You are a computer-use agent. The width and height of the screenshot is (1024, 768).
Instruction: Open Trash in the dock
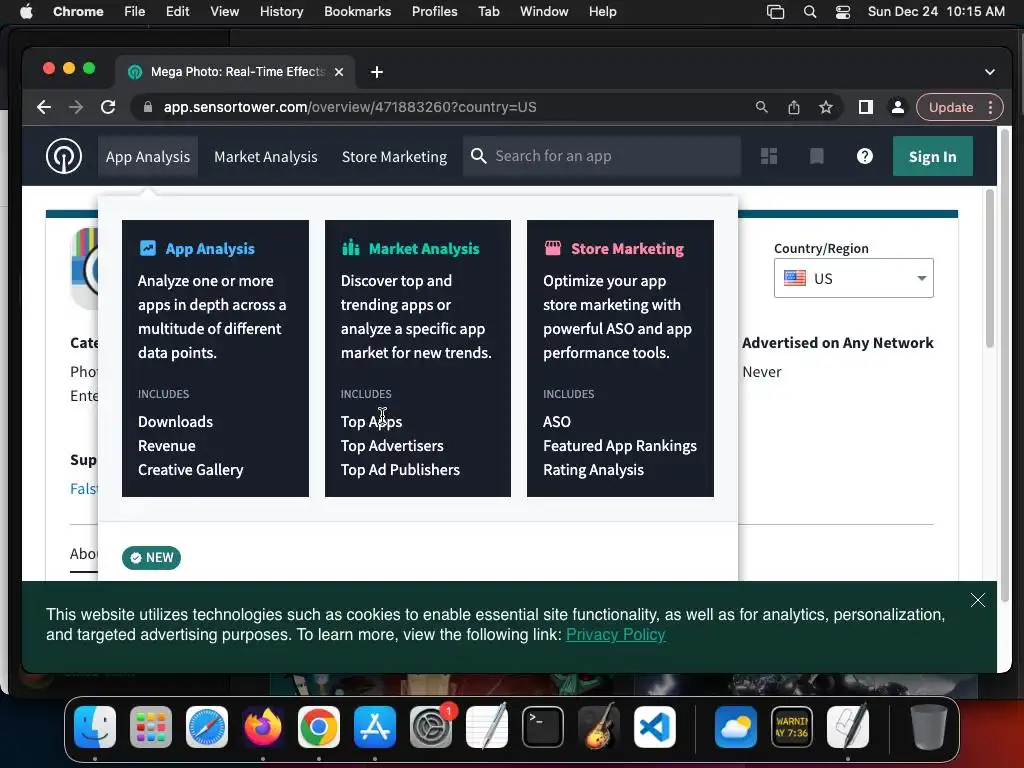(x=929, y=727)
